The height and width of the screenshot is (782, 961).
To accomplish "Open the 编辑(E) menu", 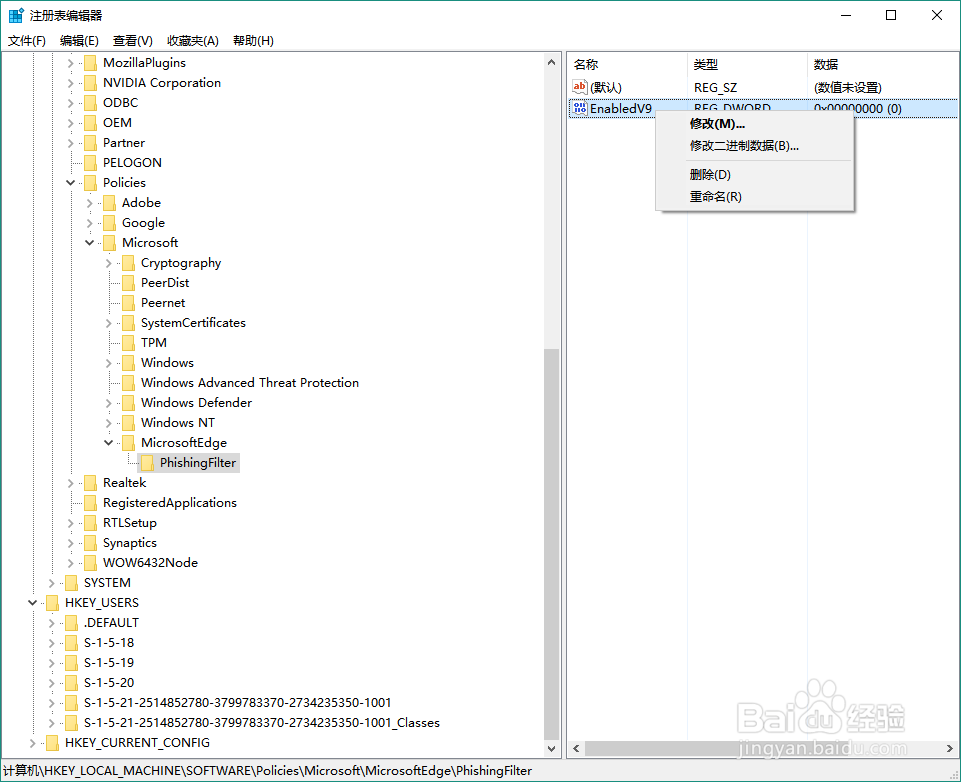I will [79, 40].
